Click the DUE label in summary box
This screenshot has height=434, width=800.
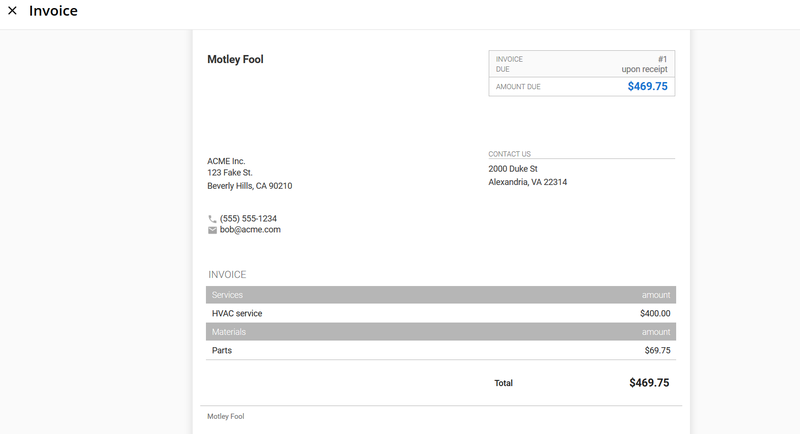click(503, 69)
